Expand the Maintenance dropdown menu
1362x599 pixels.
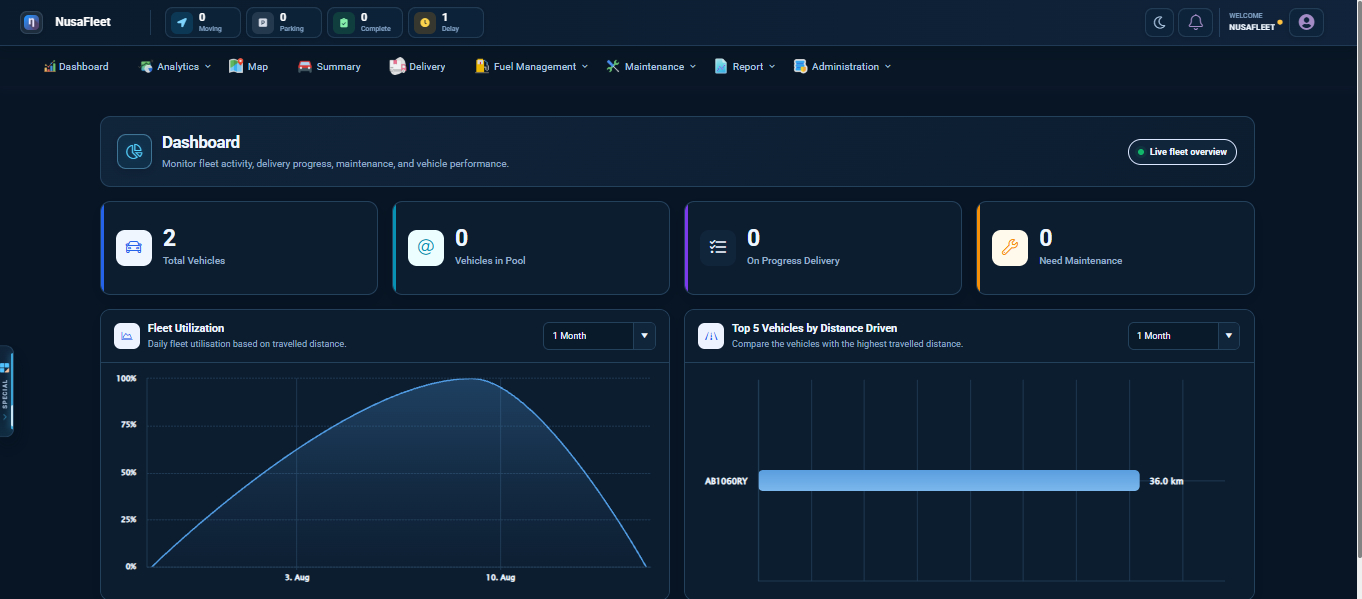tap(650, 66)
